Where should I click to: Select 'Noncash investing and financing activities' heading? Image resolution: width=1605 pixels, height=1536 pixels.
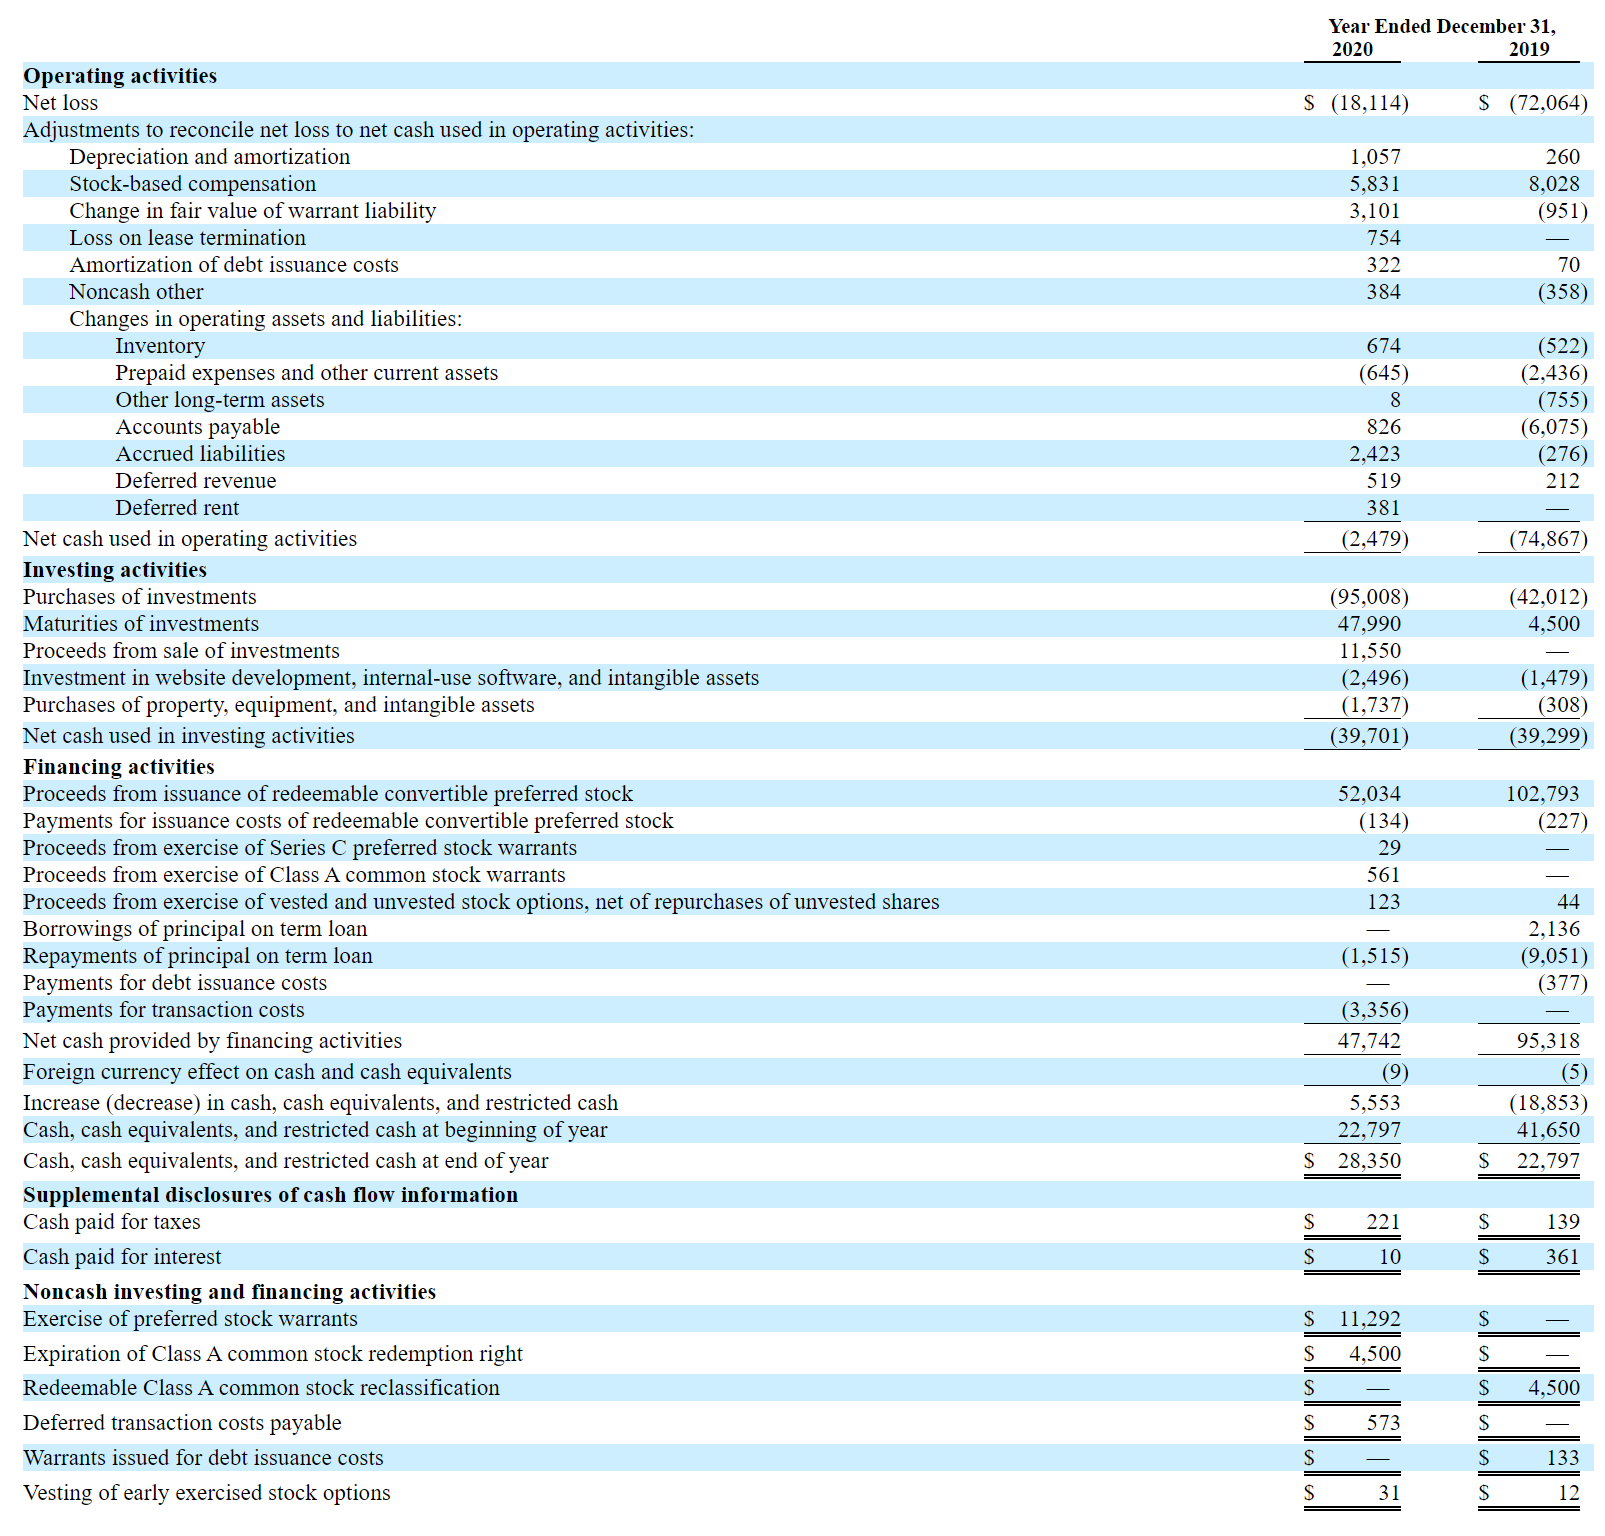click(x=230, y=1292)
